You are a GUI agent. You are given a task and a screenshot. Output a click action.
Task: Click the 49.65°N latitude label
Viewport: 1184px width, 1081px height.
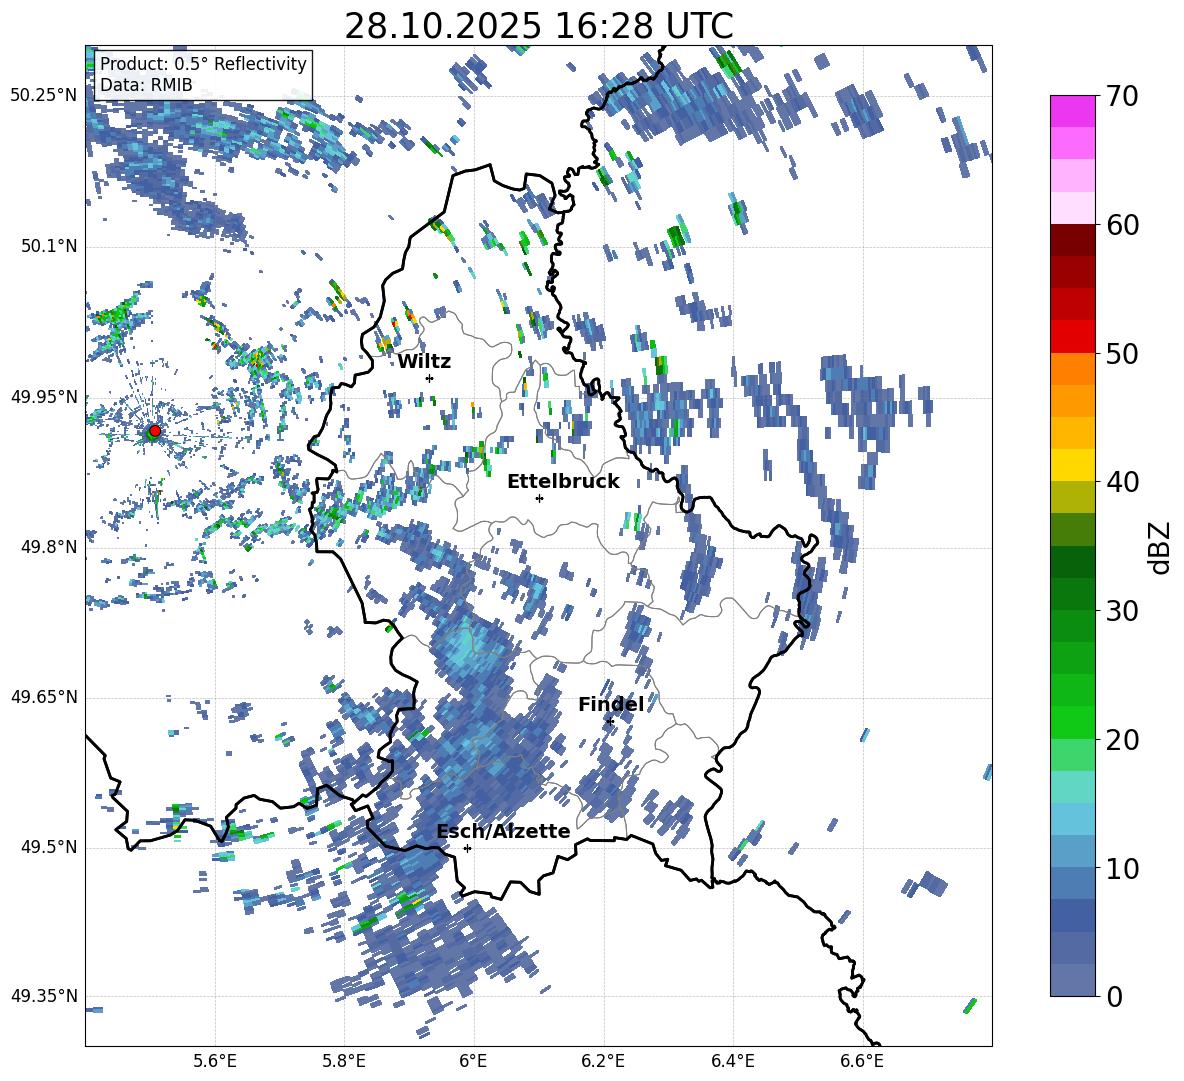pyautogui.click(x=44, y=697)
